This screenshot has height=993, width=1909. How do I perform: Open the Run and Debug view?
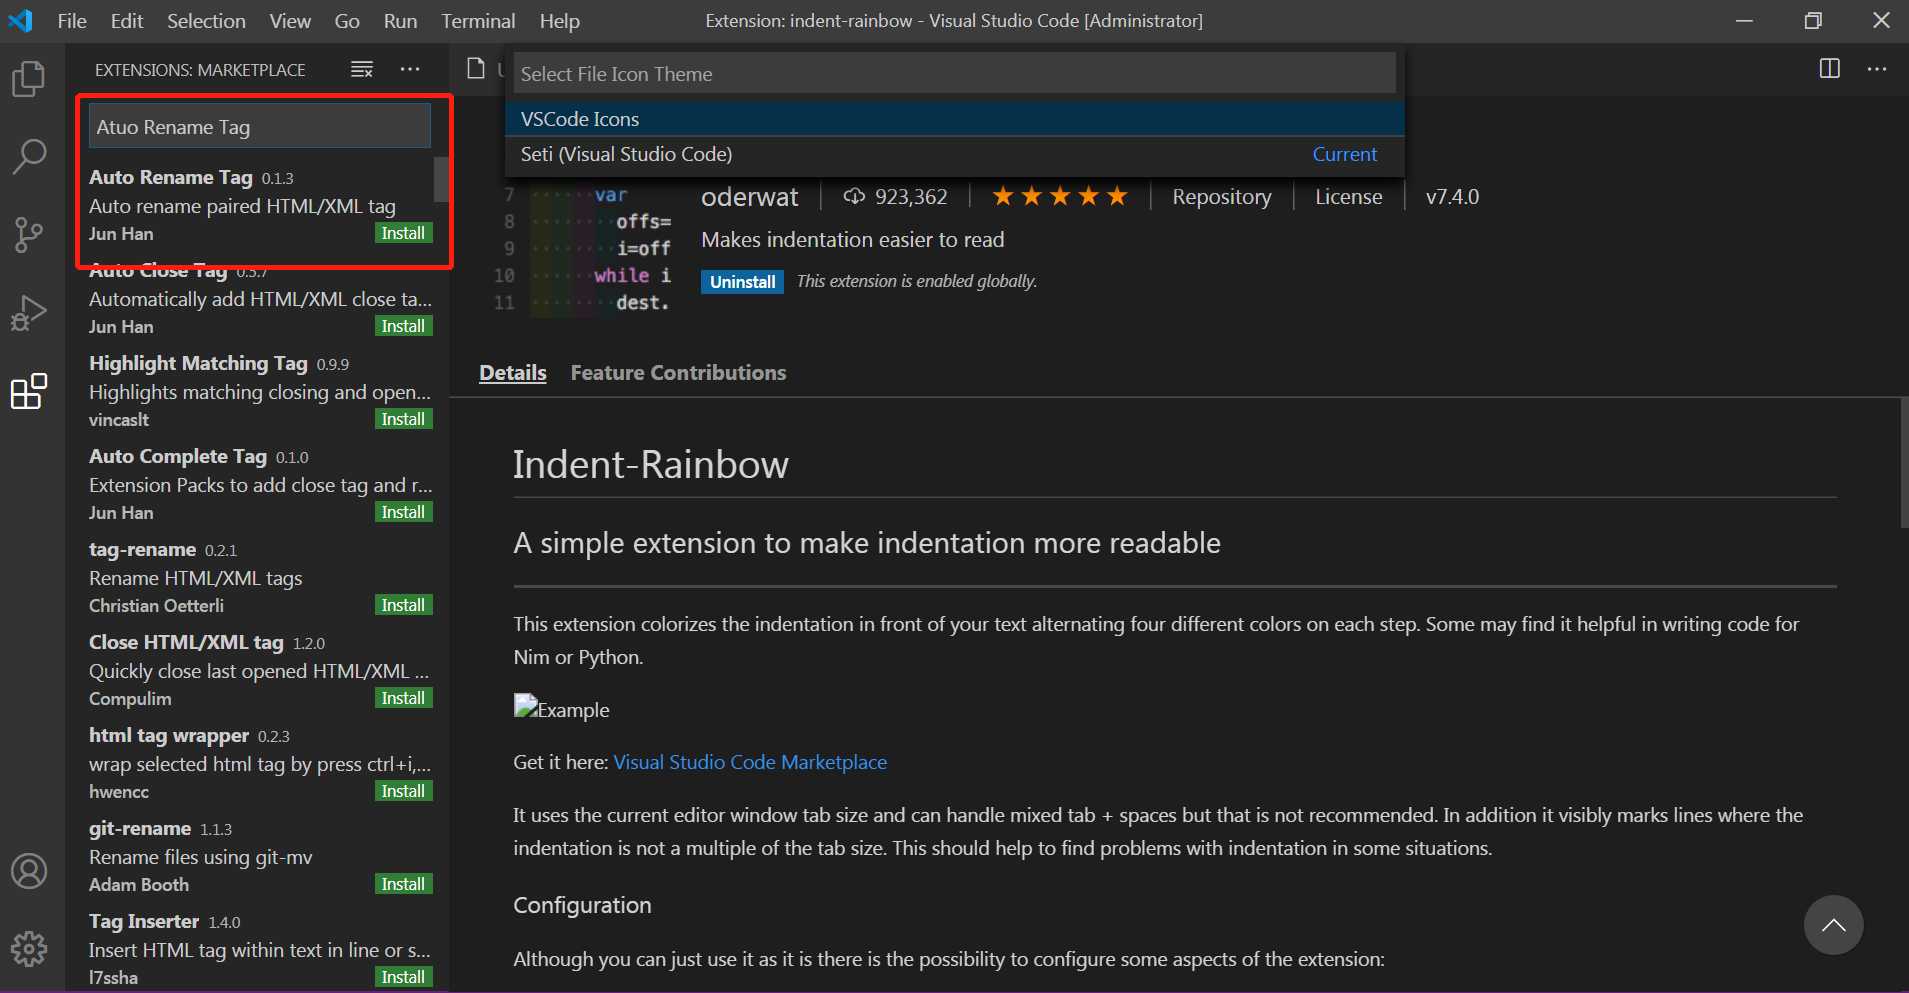click(29, 313)
